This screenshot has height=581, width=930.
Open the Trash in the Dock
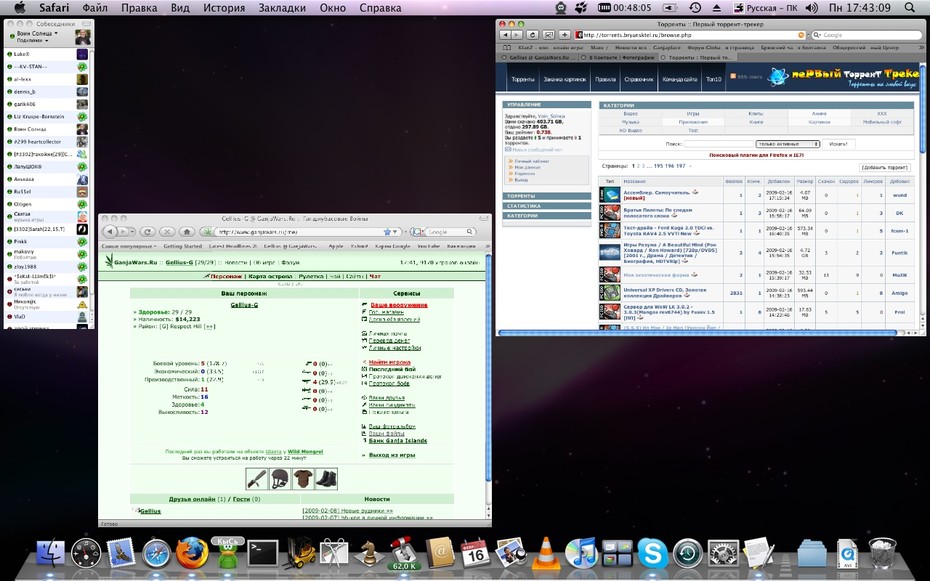tap(882, 554)
